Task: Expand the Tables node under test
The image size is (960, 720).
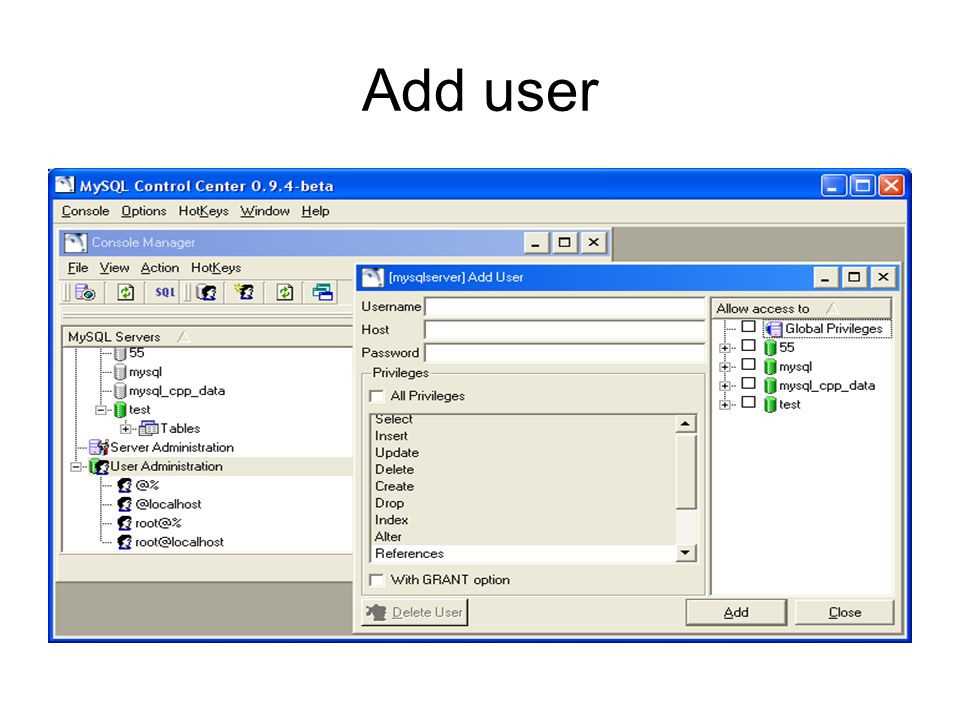Action: pos(126,429)
